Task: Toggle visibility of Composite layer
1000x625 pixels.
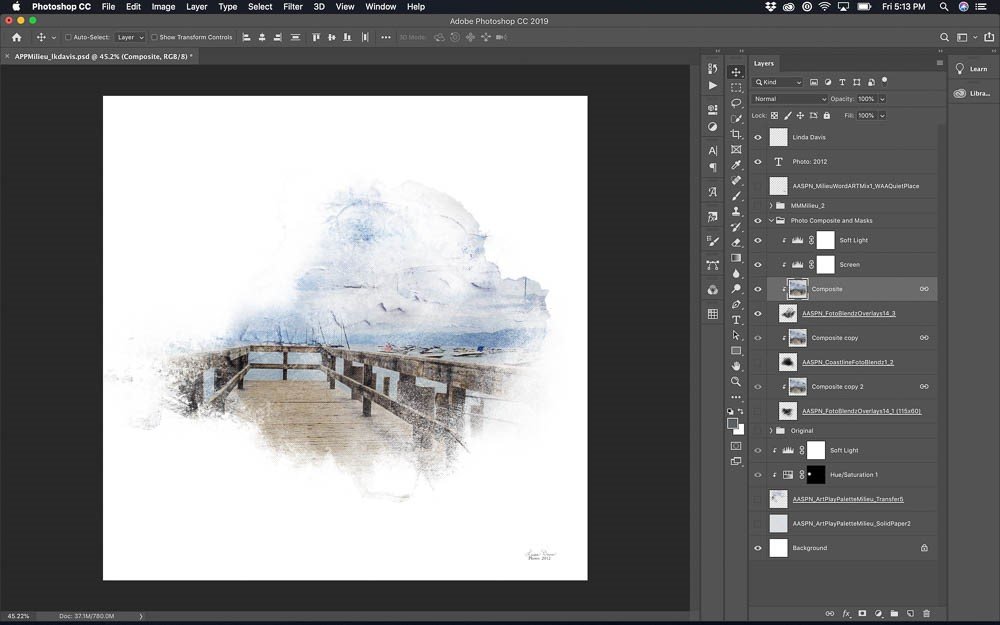Action: pos(758,289)
